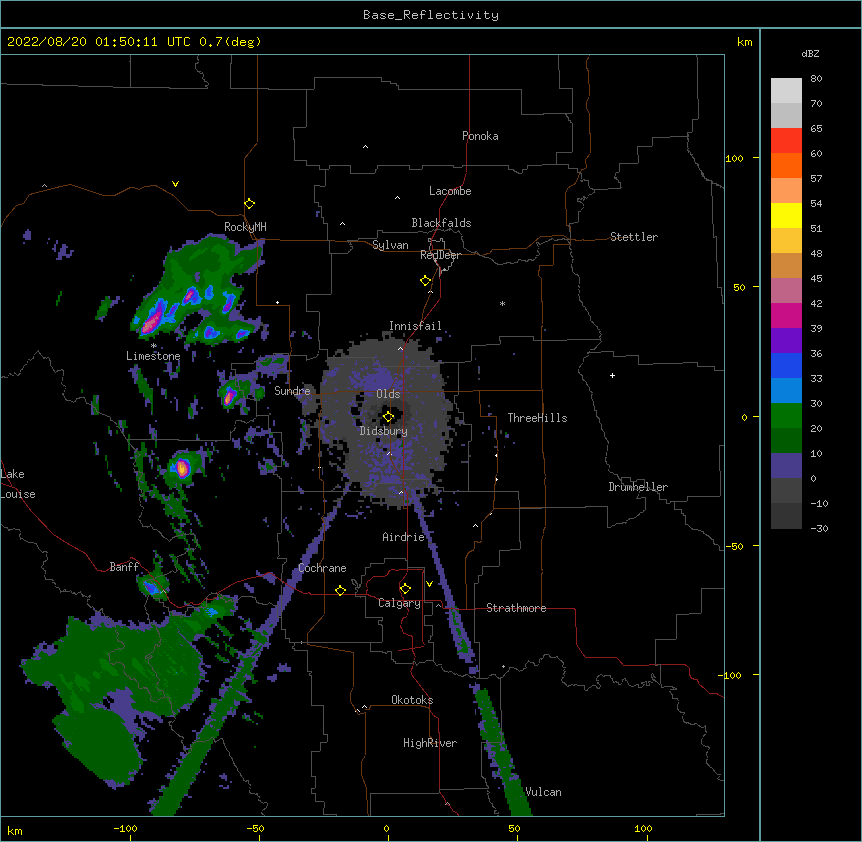Click the HighRiver town label

click(x=430, y=743)
